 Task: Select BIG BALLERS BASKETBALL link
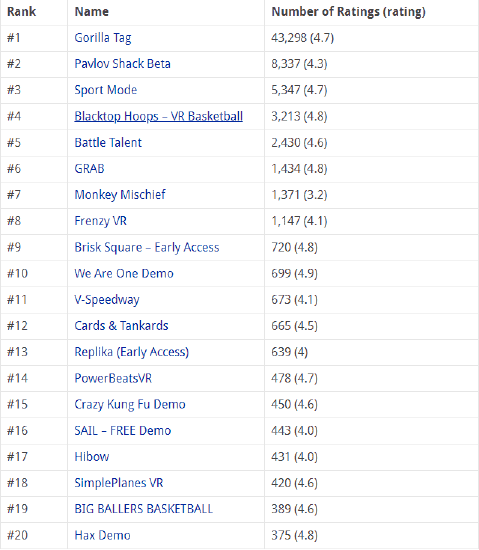pos(144,509)
